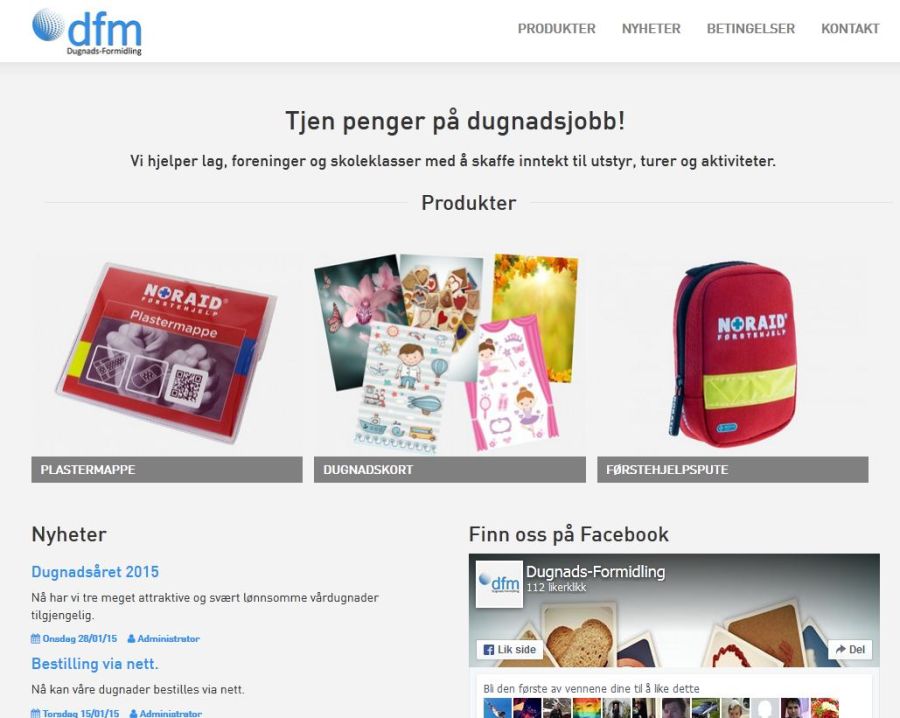Screen dimensions: 900x718
Task: Open the KONTAKT page
Action: point(849,29)
